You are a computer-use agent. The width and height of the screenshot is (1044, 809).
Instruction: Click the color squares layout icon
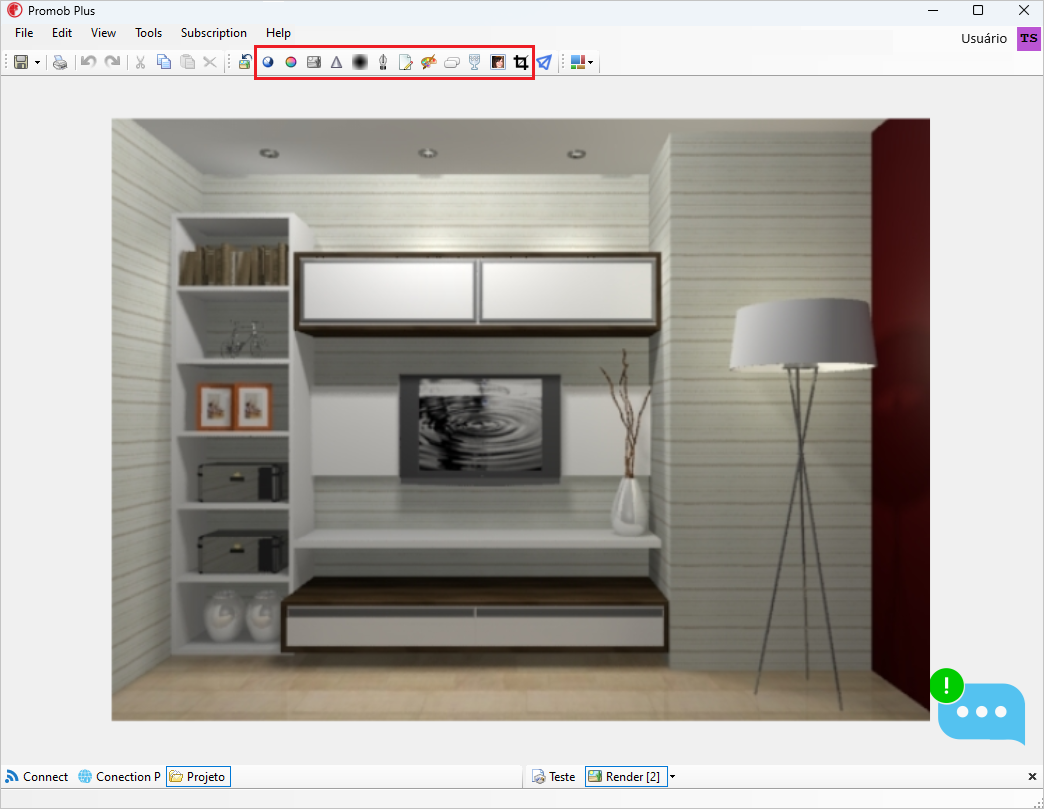coord(578,62)
